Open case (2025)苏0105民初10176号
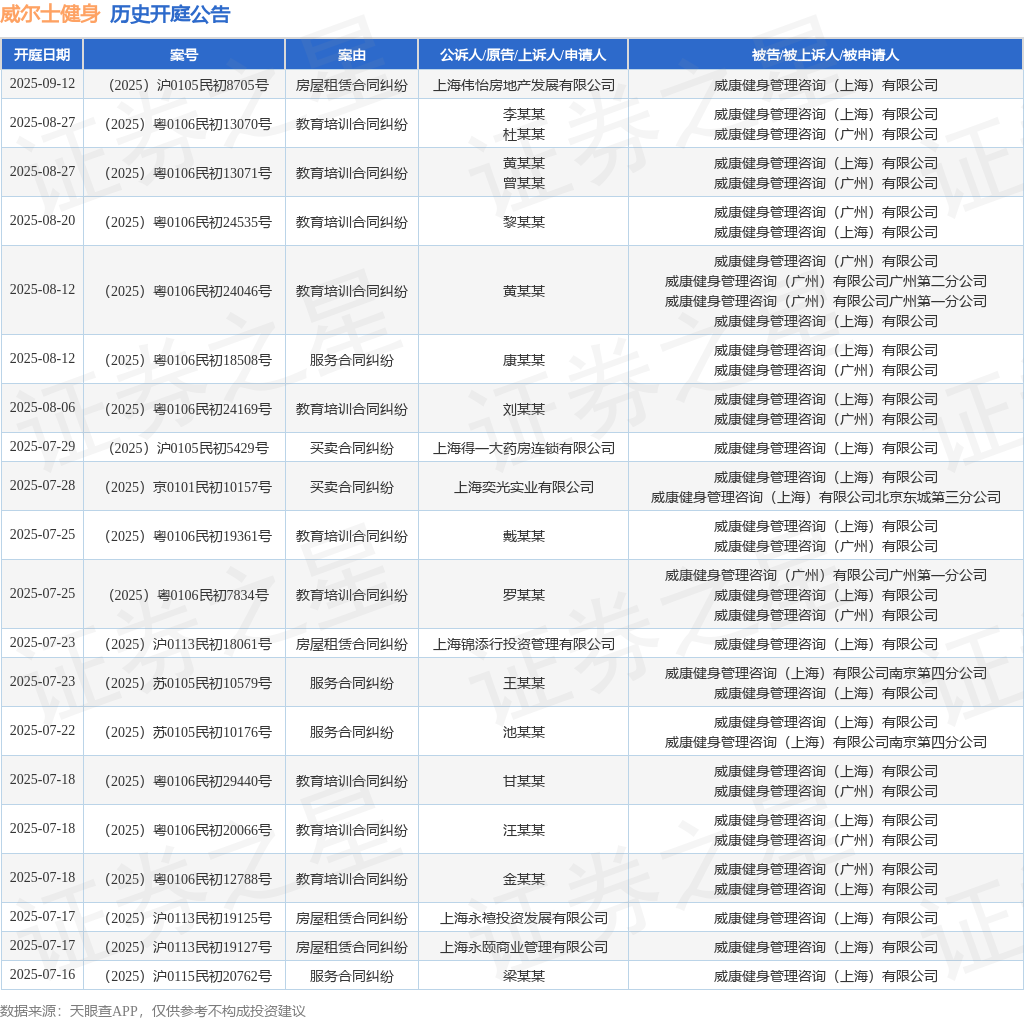This screenshot has width=1024, height=1020. (184, 732)
